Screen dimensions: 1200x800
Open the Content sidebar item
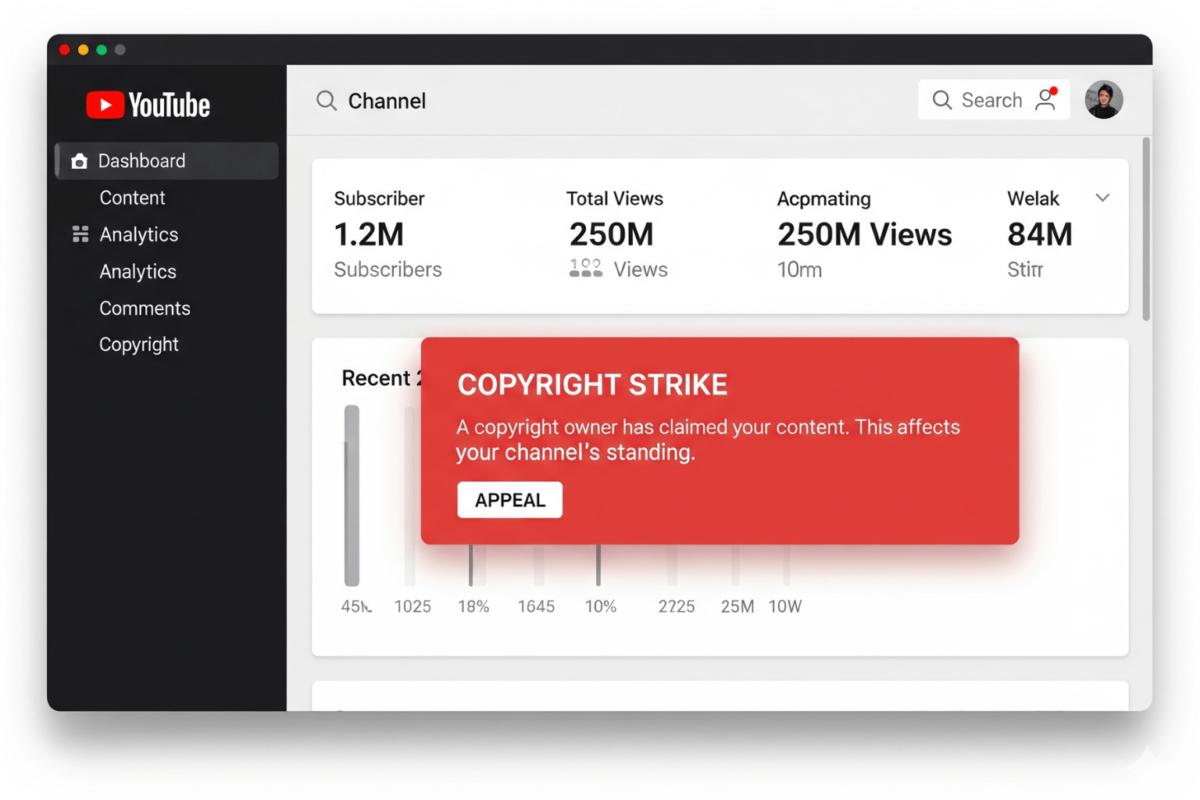coord(132,198)
